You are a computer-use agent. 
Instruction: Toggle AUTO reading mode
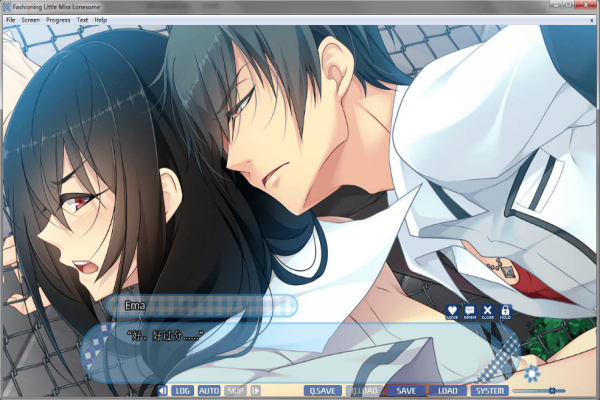pyautogui.click(x=209, y=390)
